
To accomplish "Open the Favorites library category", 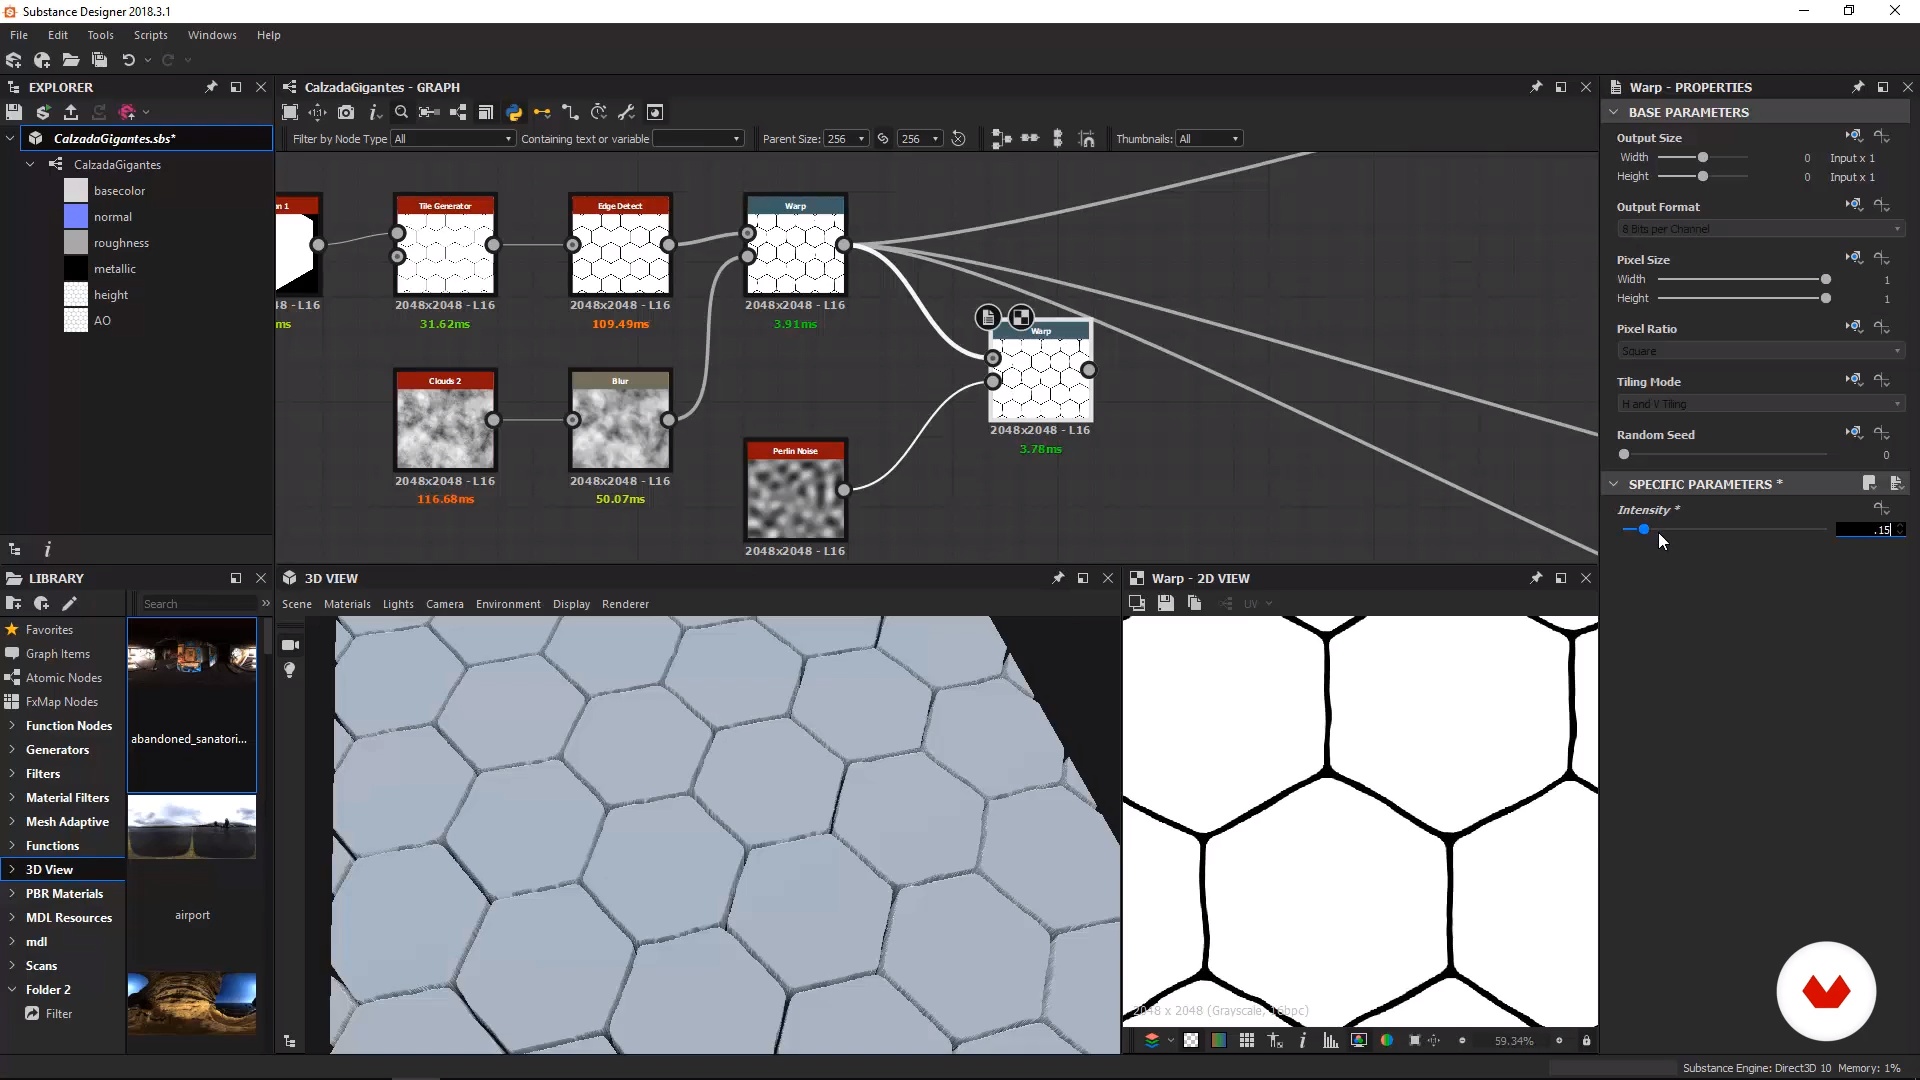I will pyautogui.click(x=49, y=629).
